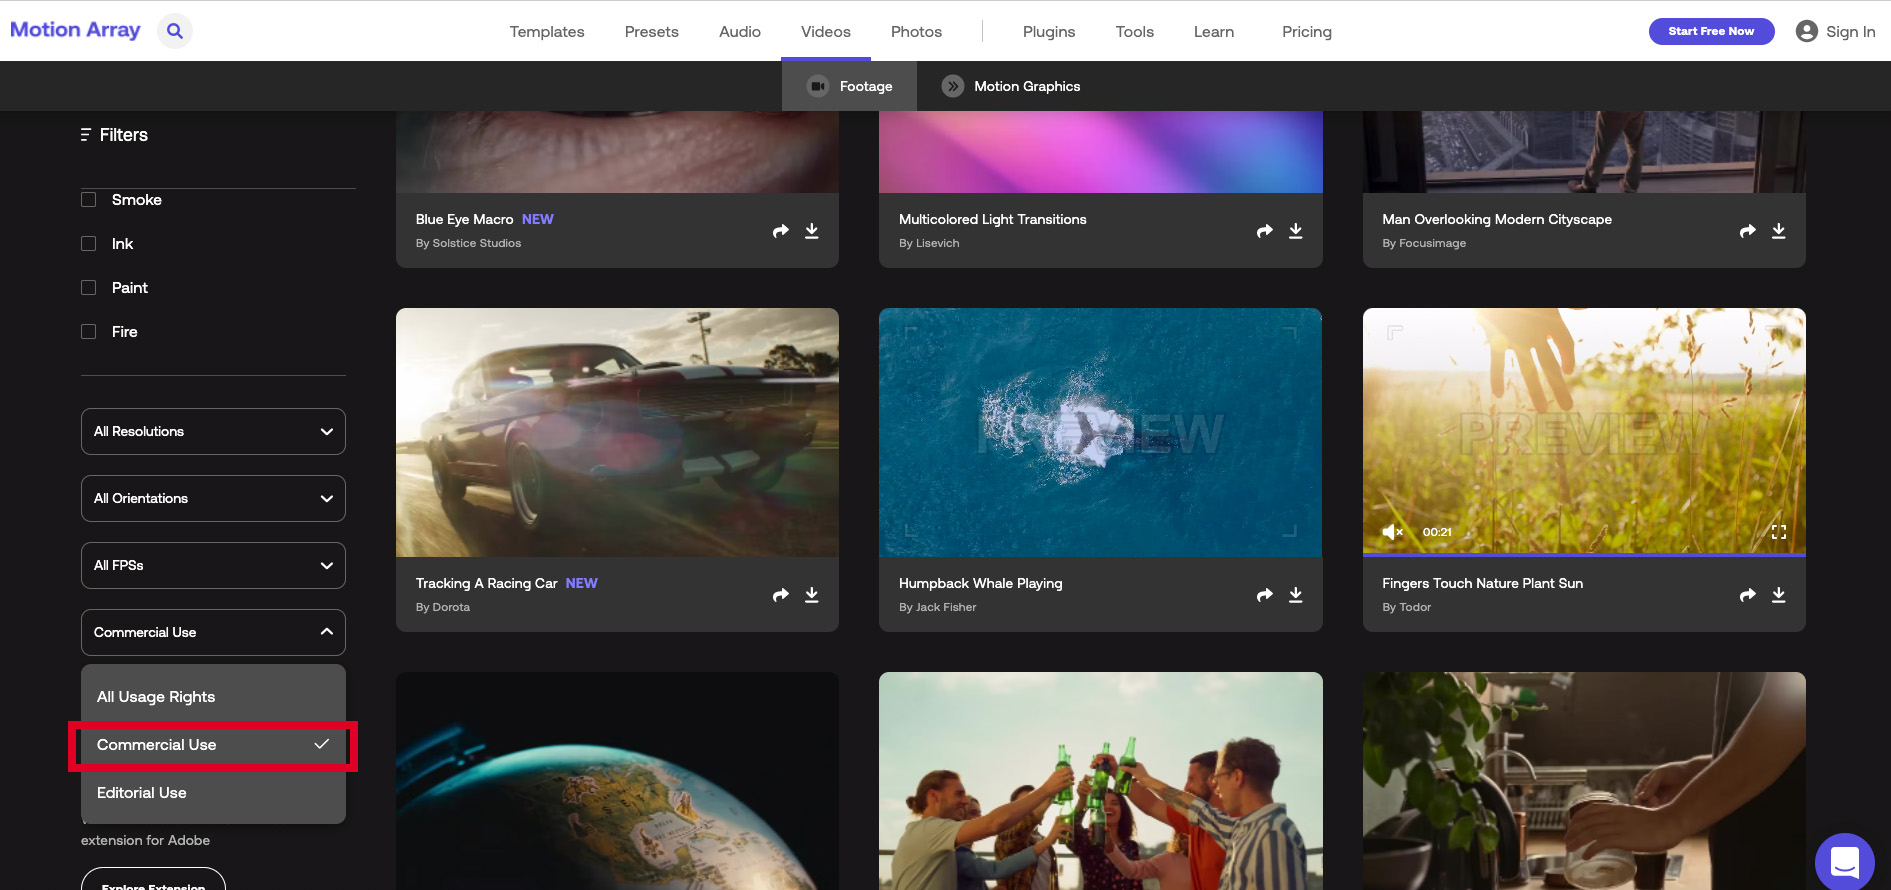Switch to the Motion Graphics tab
Image resolution: width=1891 pixels, height=890 pixels.
coord(1011,86)
